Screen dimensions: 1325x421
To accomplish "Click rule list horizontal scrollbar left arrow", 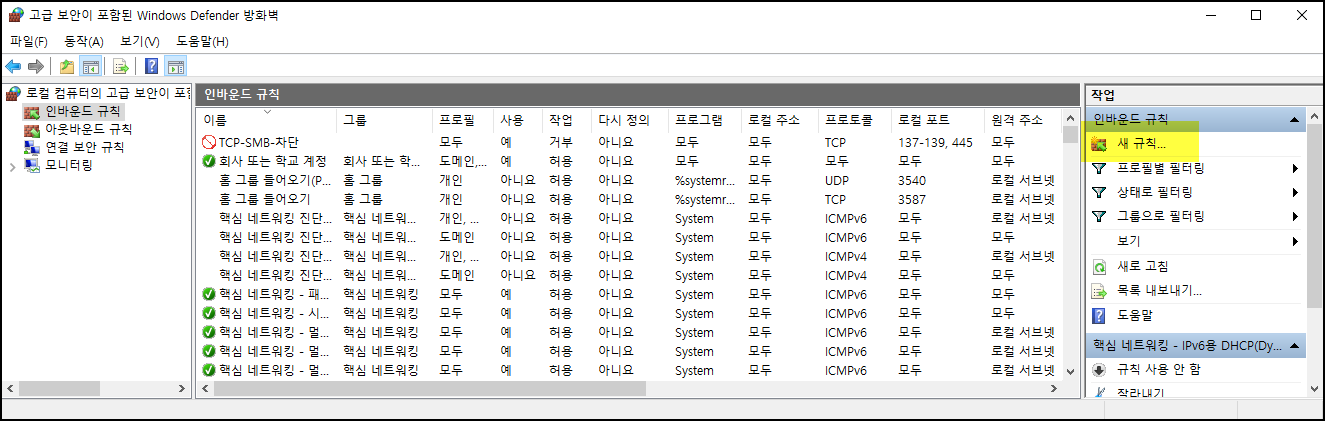I will click(x=205, y=388).
